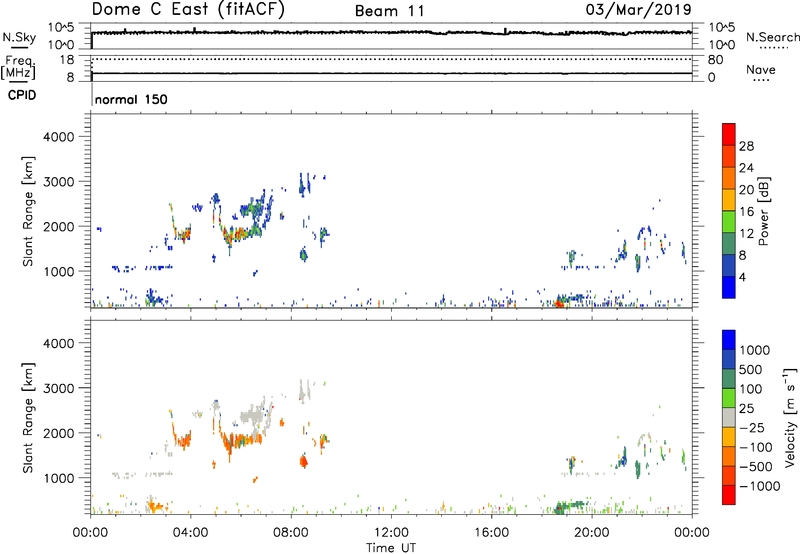This screenshot has width=800, height=554.
Task: Click the 'N.Sky' legend label
Action: (x=19, y=37)
